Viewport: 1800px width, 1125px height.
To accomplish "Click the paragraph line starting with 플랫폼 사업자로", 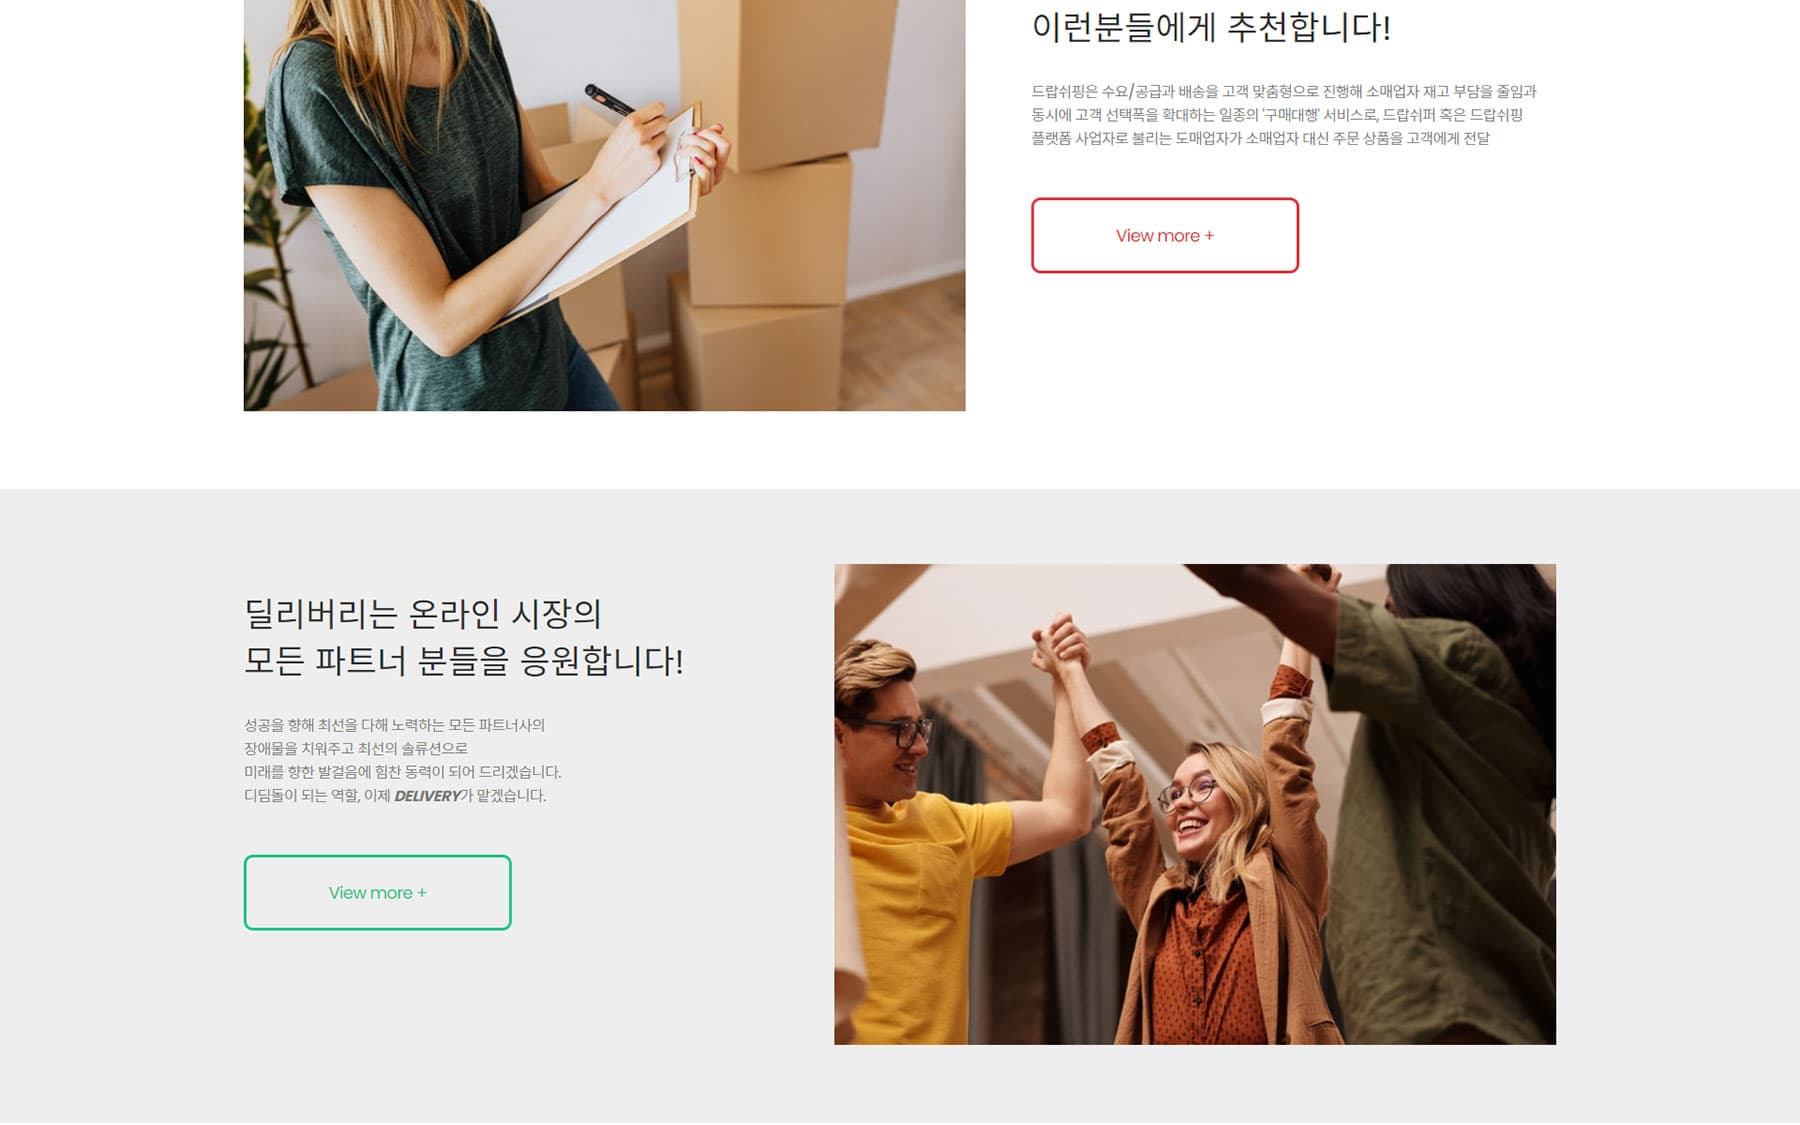I will click(1260, 139).
